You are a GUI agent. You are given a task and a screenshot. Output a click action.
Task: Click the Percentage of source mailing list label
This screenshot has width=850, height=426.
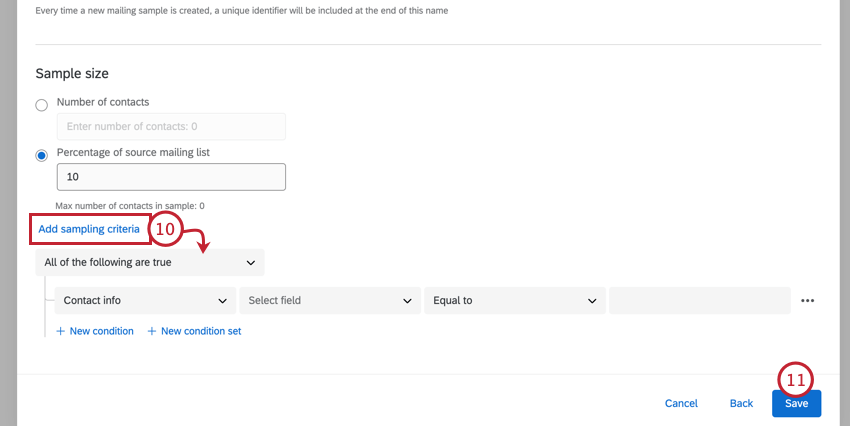tap(133, 152)
